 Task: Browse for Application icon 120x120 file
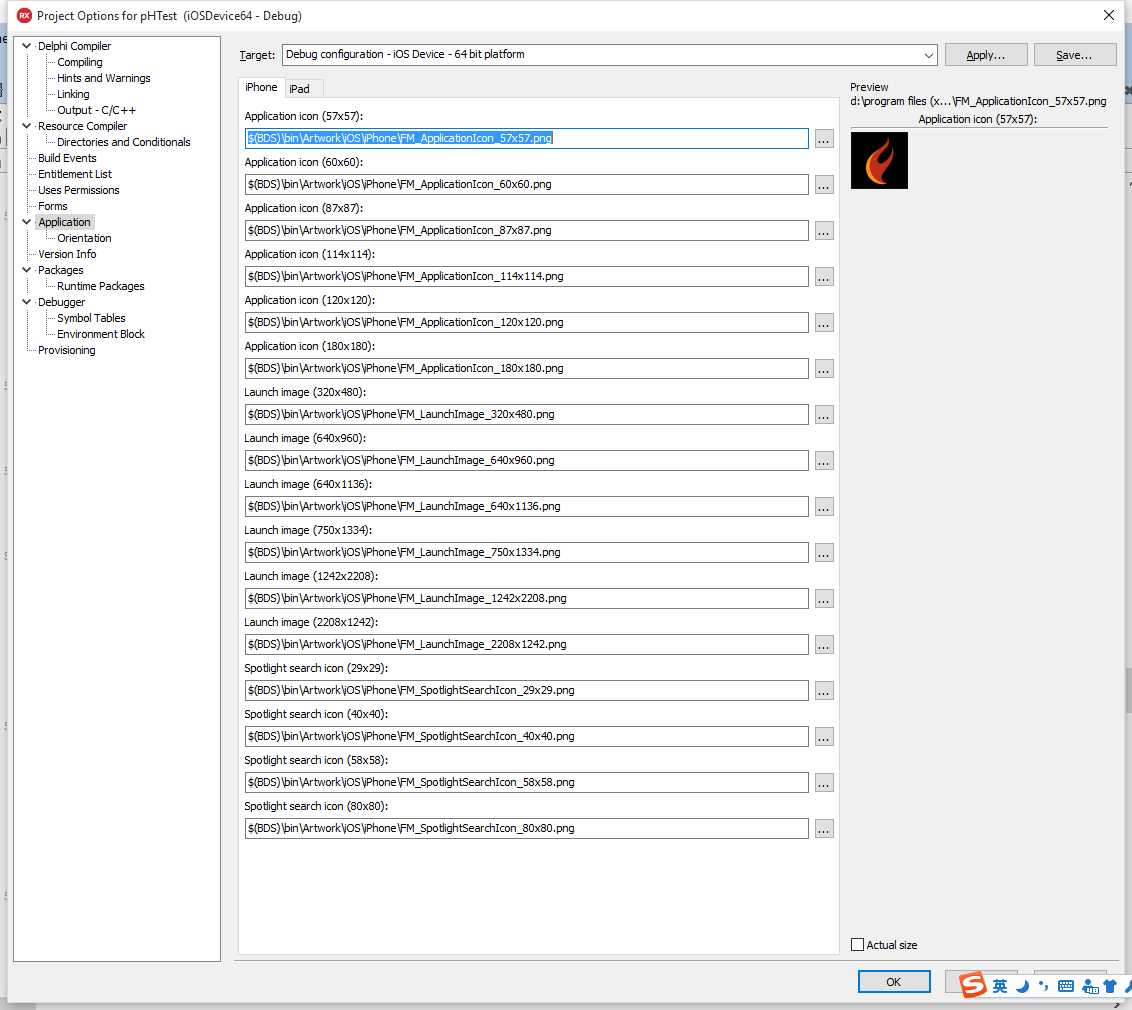(x=824, y=323)
